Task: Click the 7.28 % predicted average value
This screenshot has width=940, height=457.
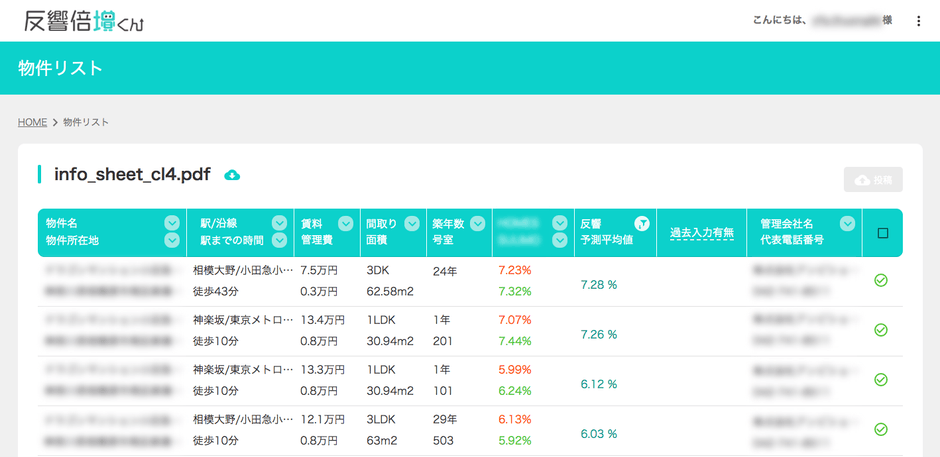Action: (599, 285)
